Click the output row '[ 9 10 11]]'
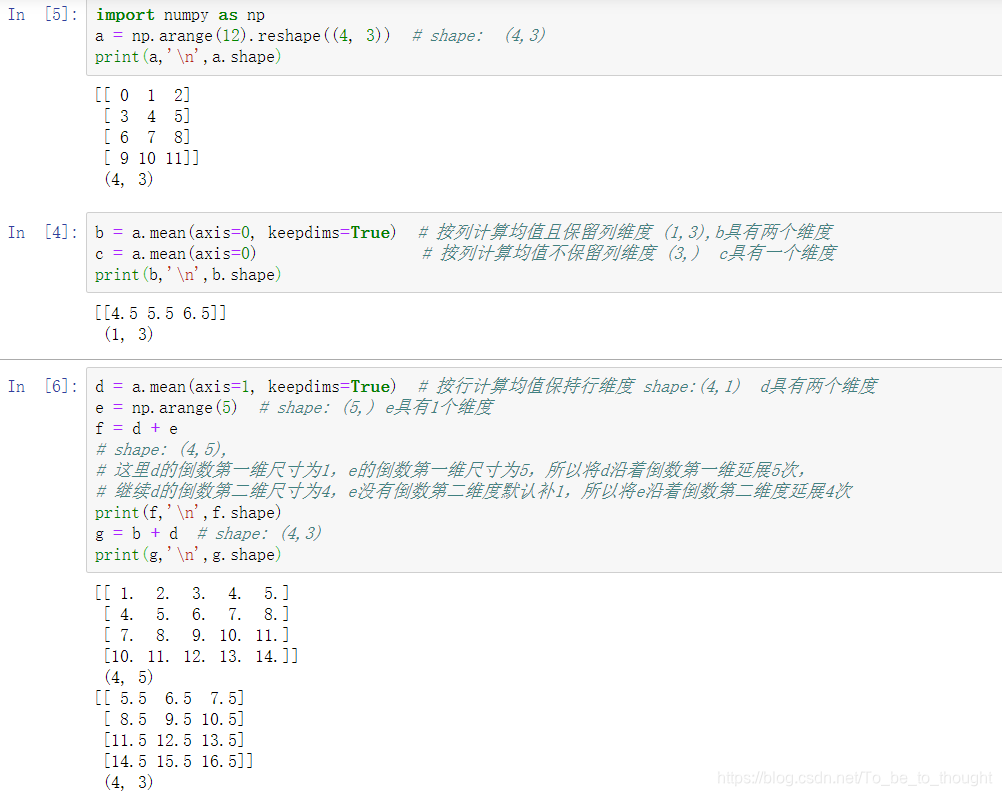1002x796 pixels. (x=151, y=158)
